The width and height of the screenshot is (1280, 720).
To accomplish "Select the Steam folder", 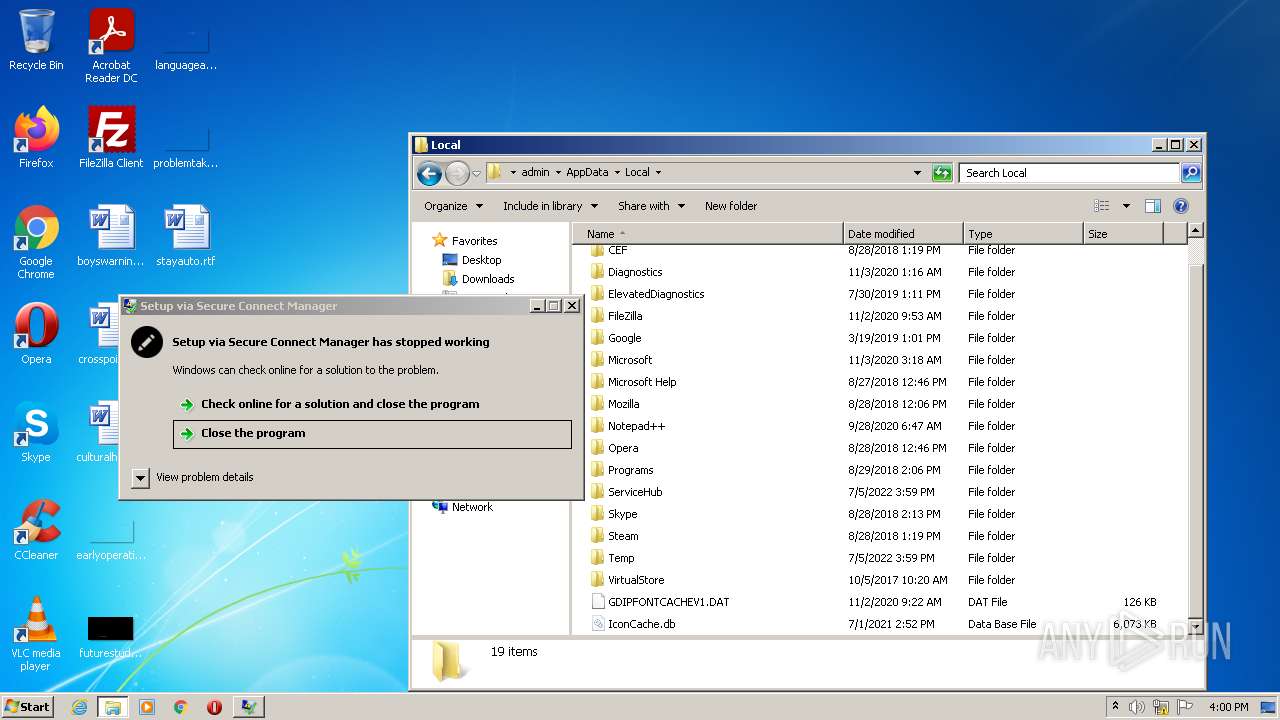I will [623, 536].
